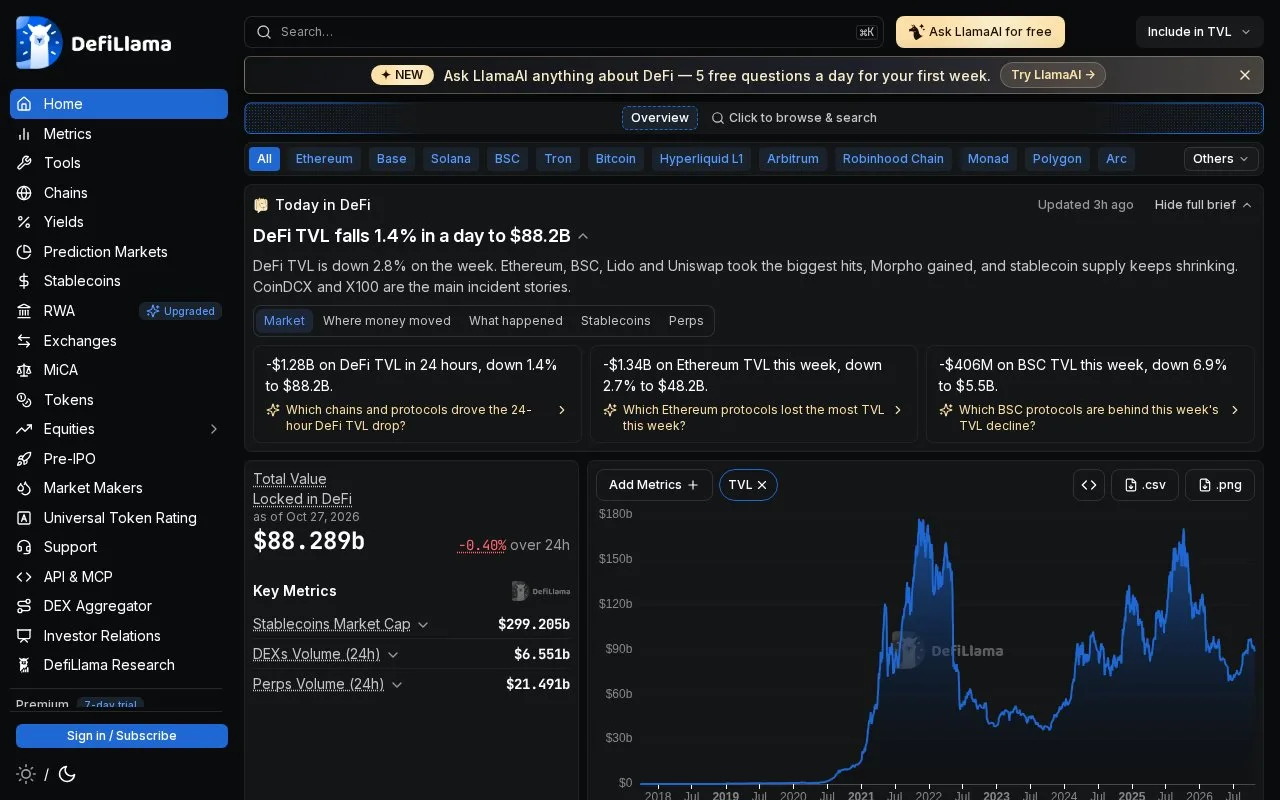Filter by Ethereum chain

tap(324, 159)
